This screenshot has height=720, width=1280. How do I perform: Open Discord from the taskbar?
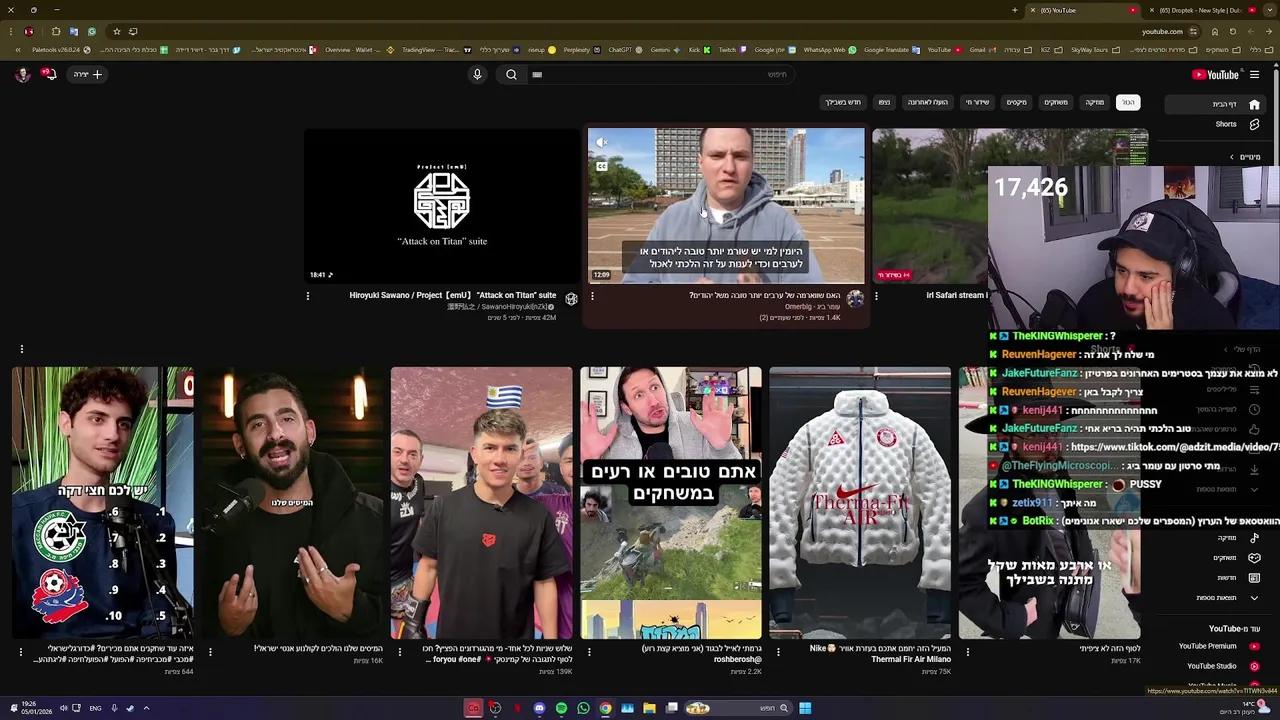[x=539, y=708]
